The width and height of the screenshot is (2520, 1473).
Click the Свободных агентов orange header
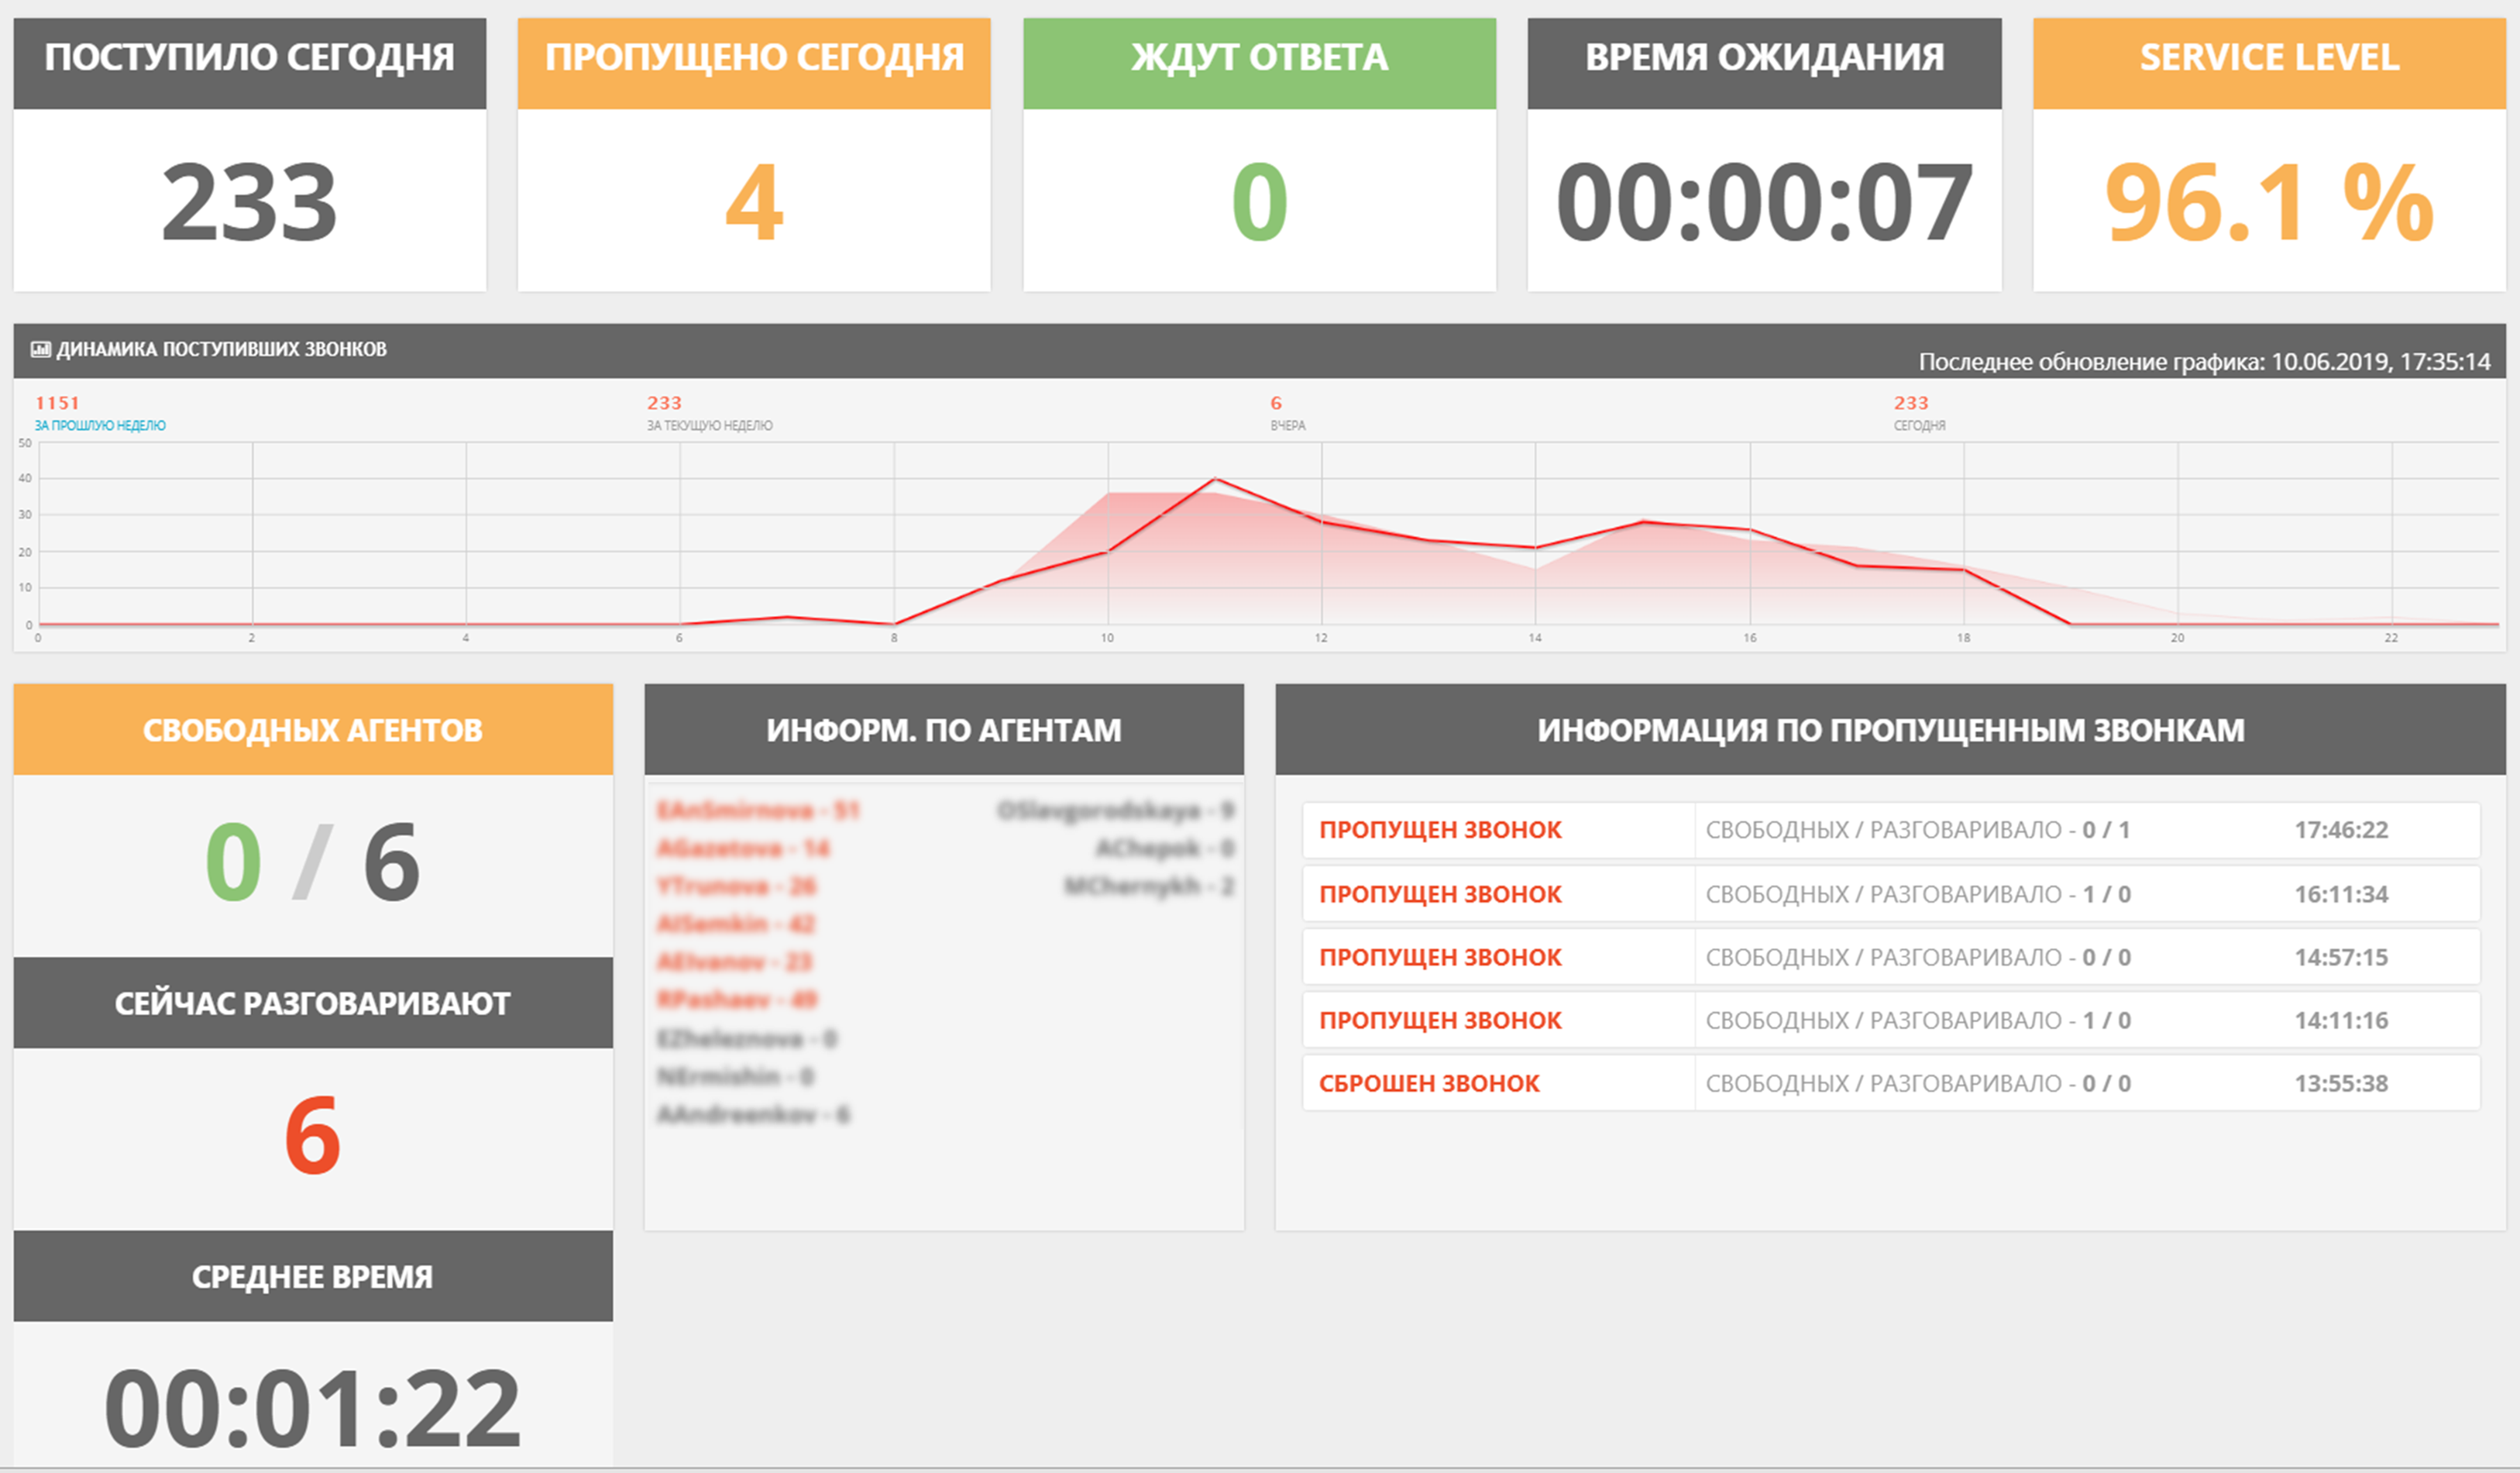pos(312,730)
